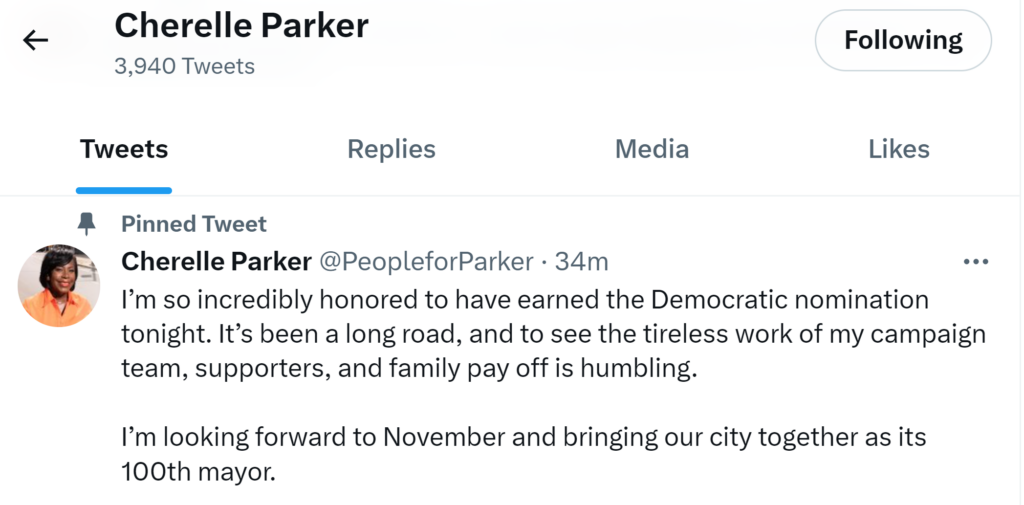Switch to the Replies tab
Image resolution: width=1024 pixels, height=505 pixels.
coord(391,150)
